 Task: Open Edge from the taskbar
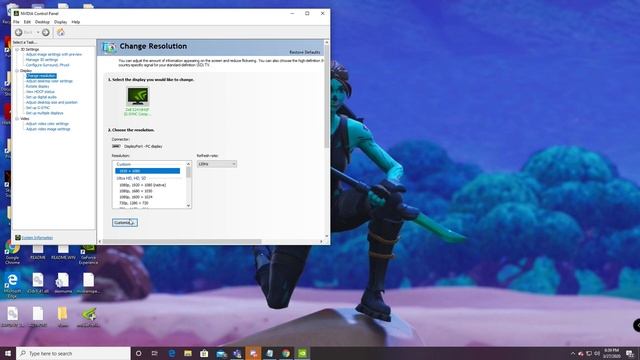(x=172, y=353)
